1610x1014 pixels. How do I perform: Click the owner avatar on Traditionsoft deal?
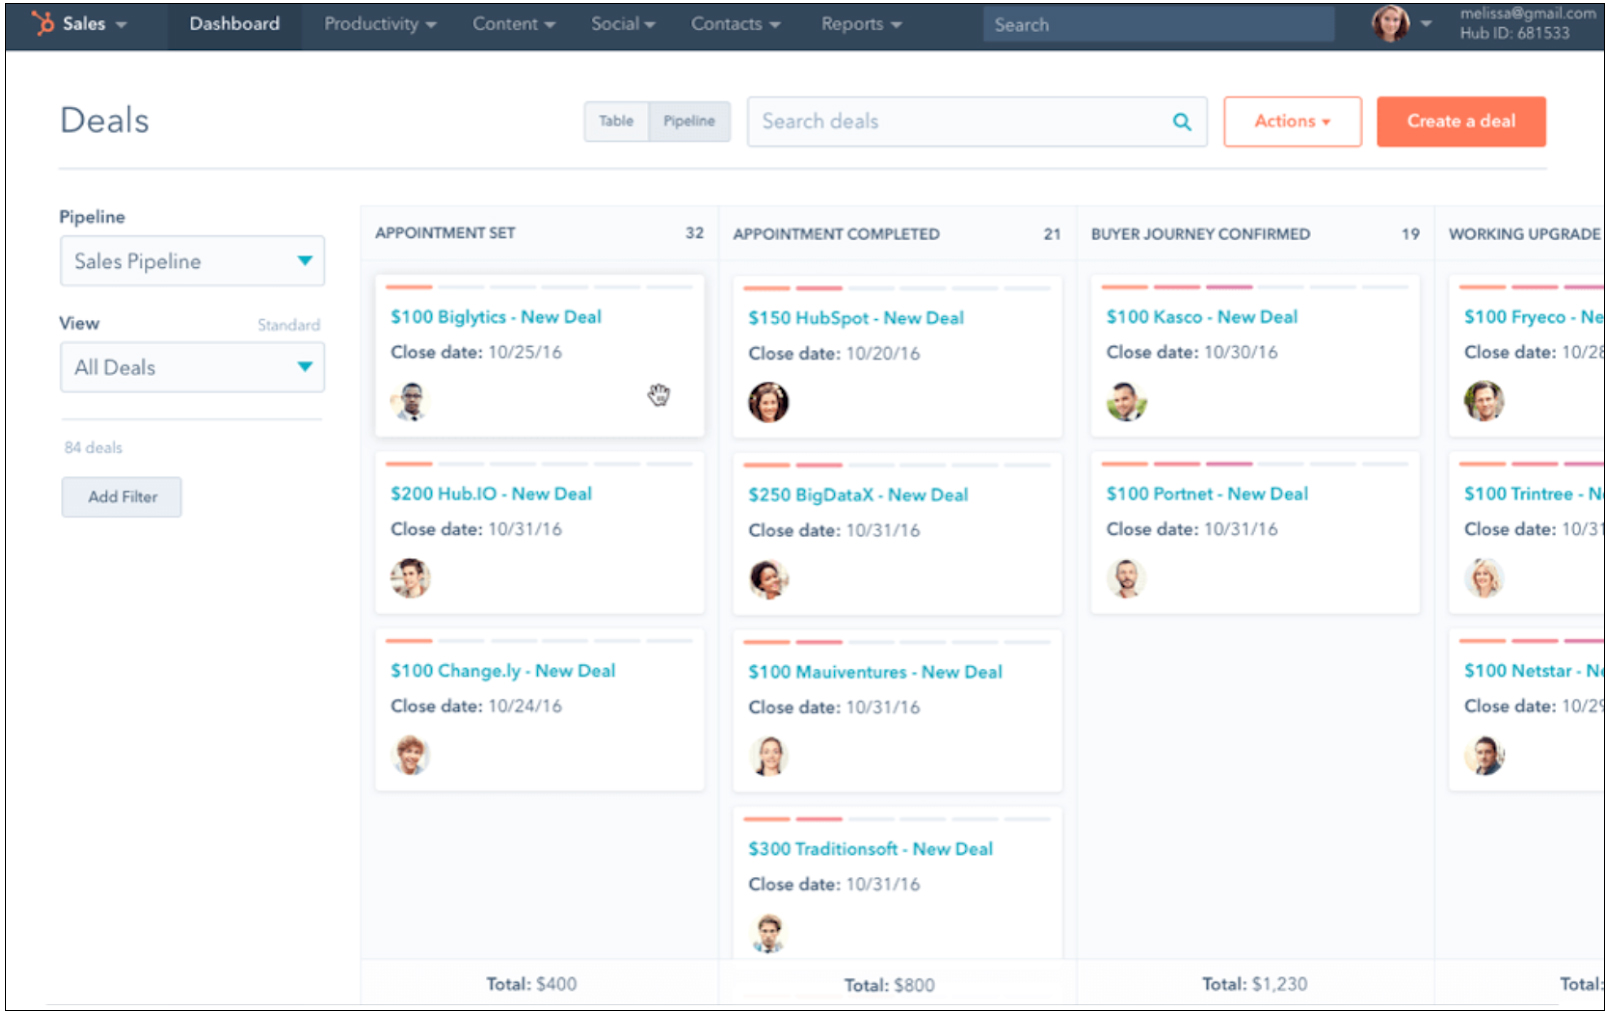pos(768,933)
